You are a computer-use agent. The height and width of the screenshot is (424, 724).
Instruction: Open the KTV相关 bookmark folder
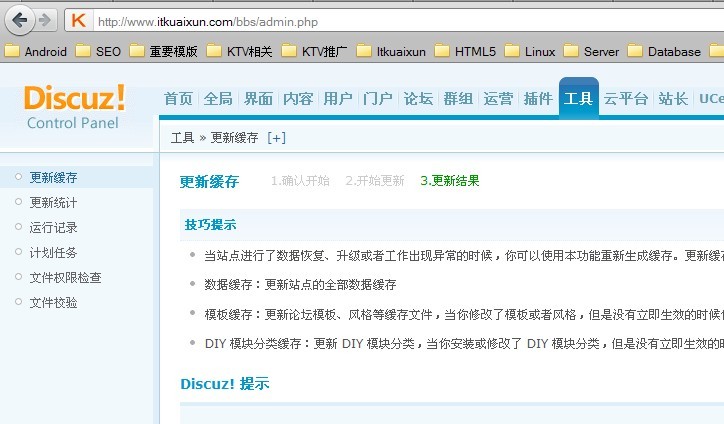[x=239, y=51]
